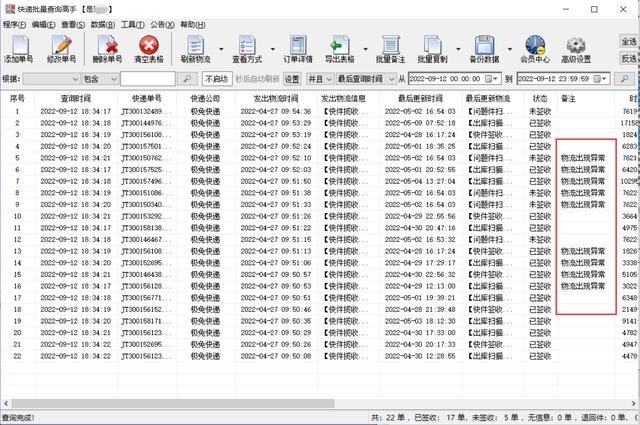Sort by the 状态 column header
Viewport: 640px width, 425px height.
(x=540, y=98)
